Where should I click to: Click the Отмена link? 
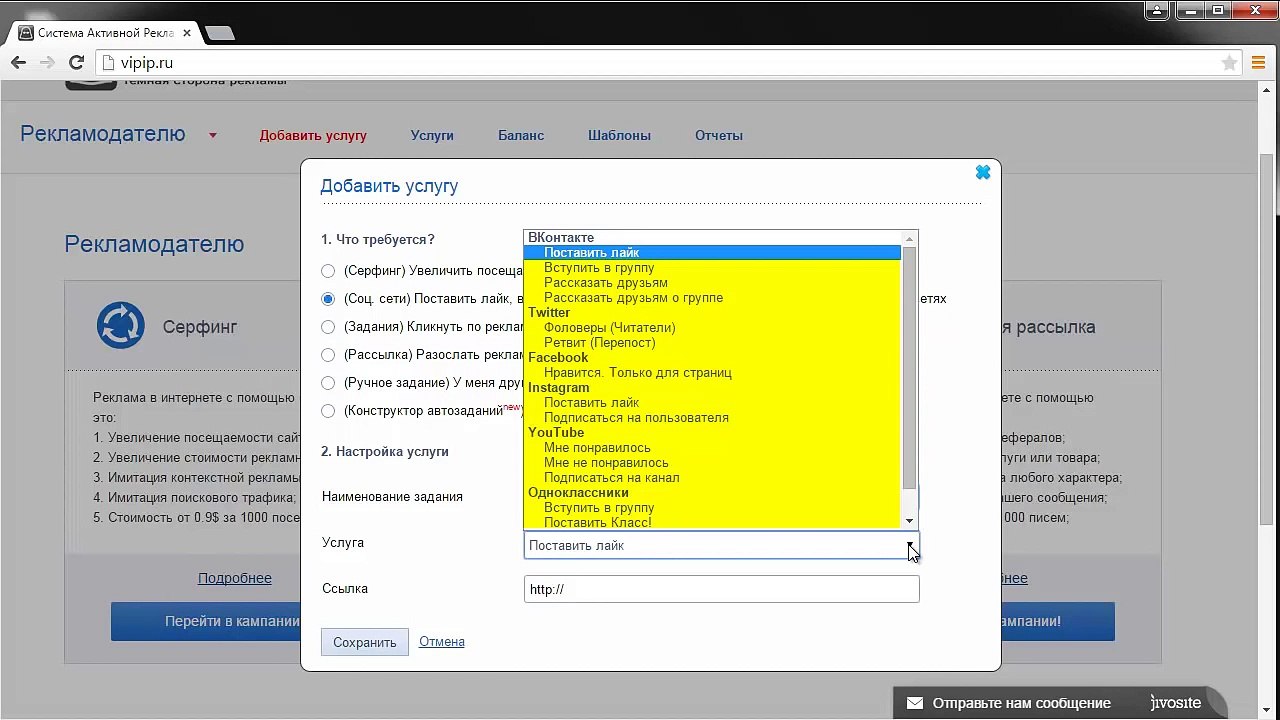(442, 642)
